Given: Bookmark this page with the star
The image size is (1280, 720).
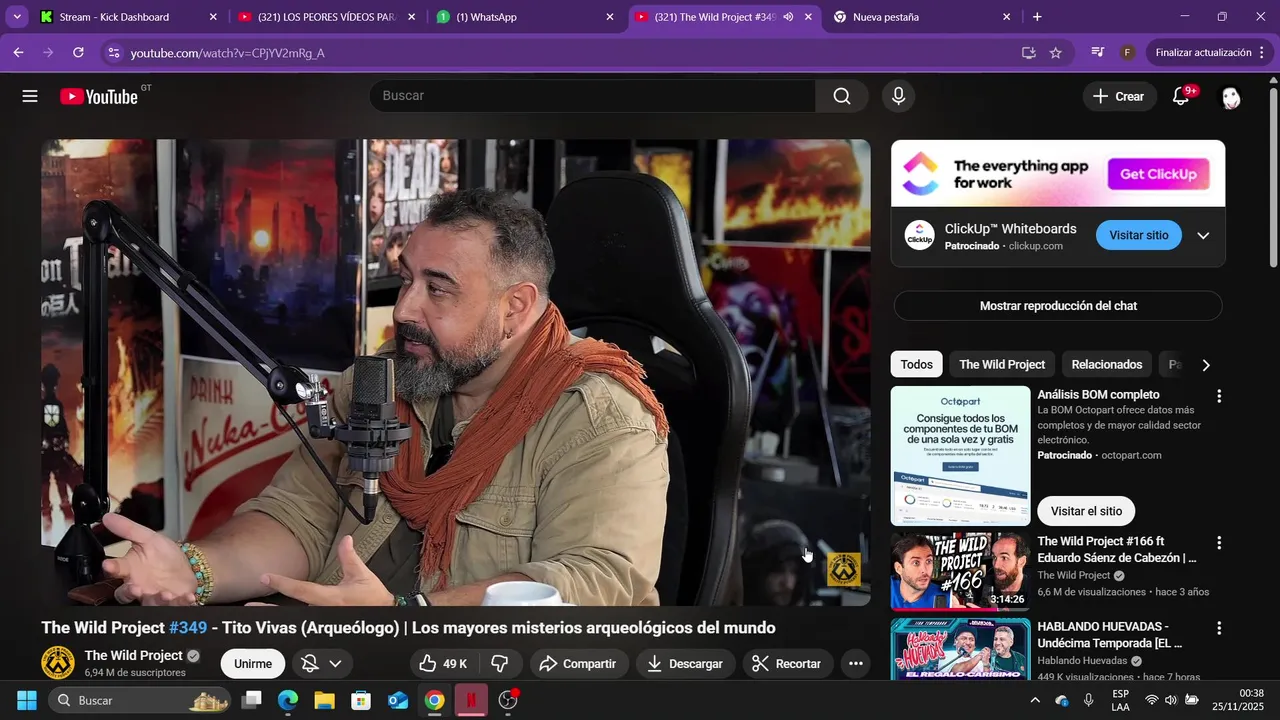Looking at the screenshot, I should [1056, 52].
